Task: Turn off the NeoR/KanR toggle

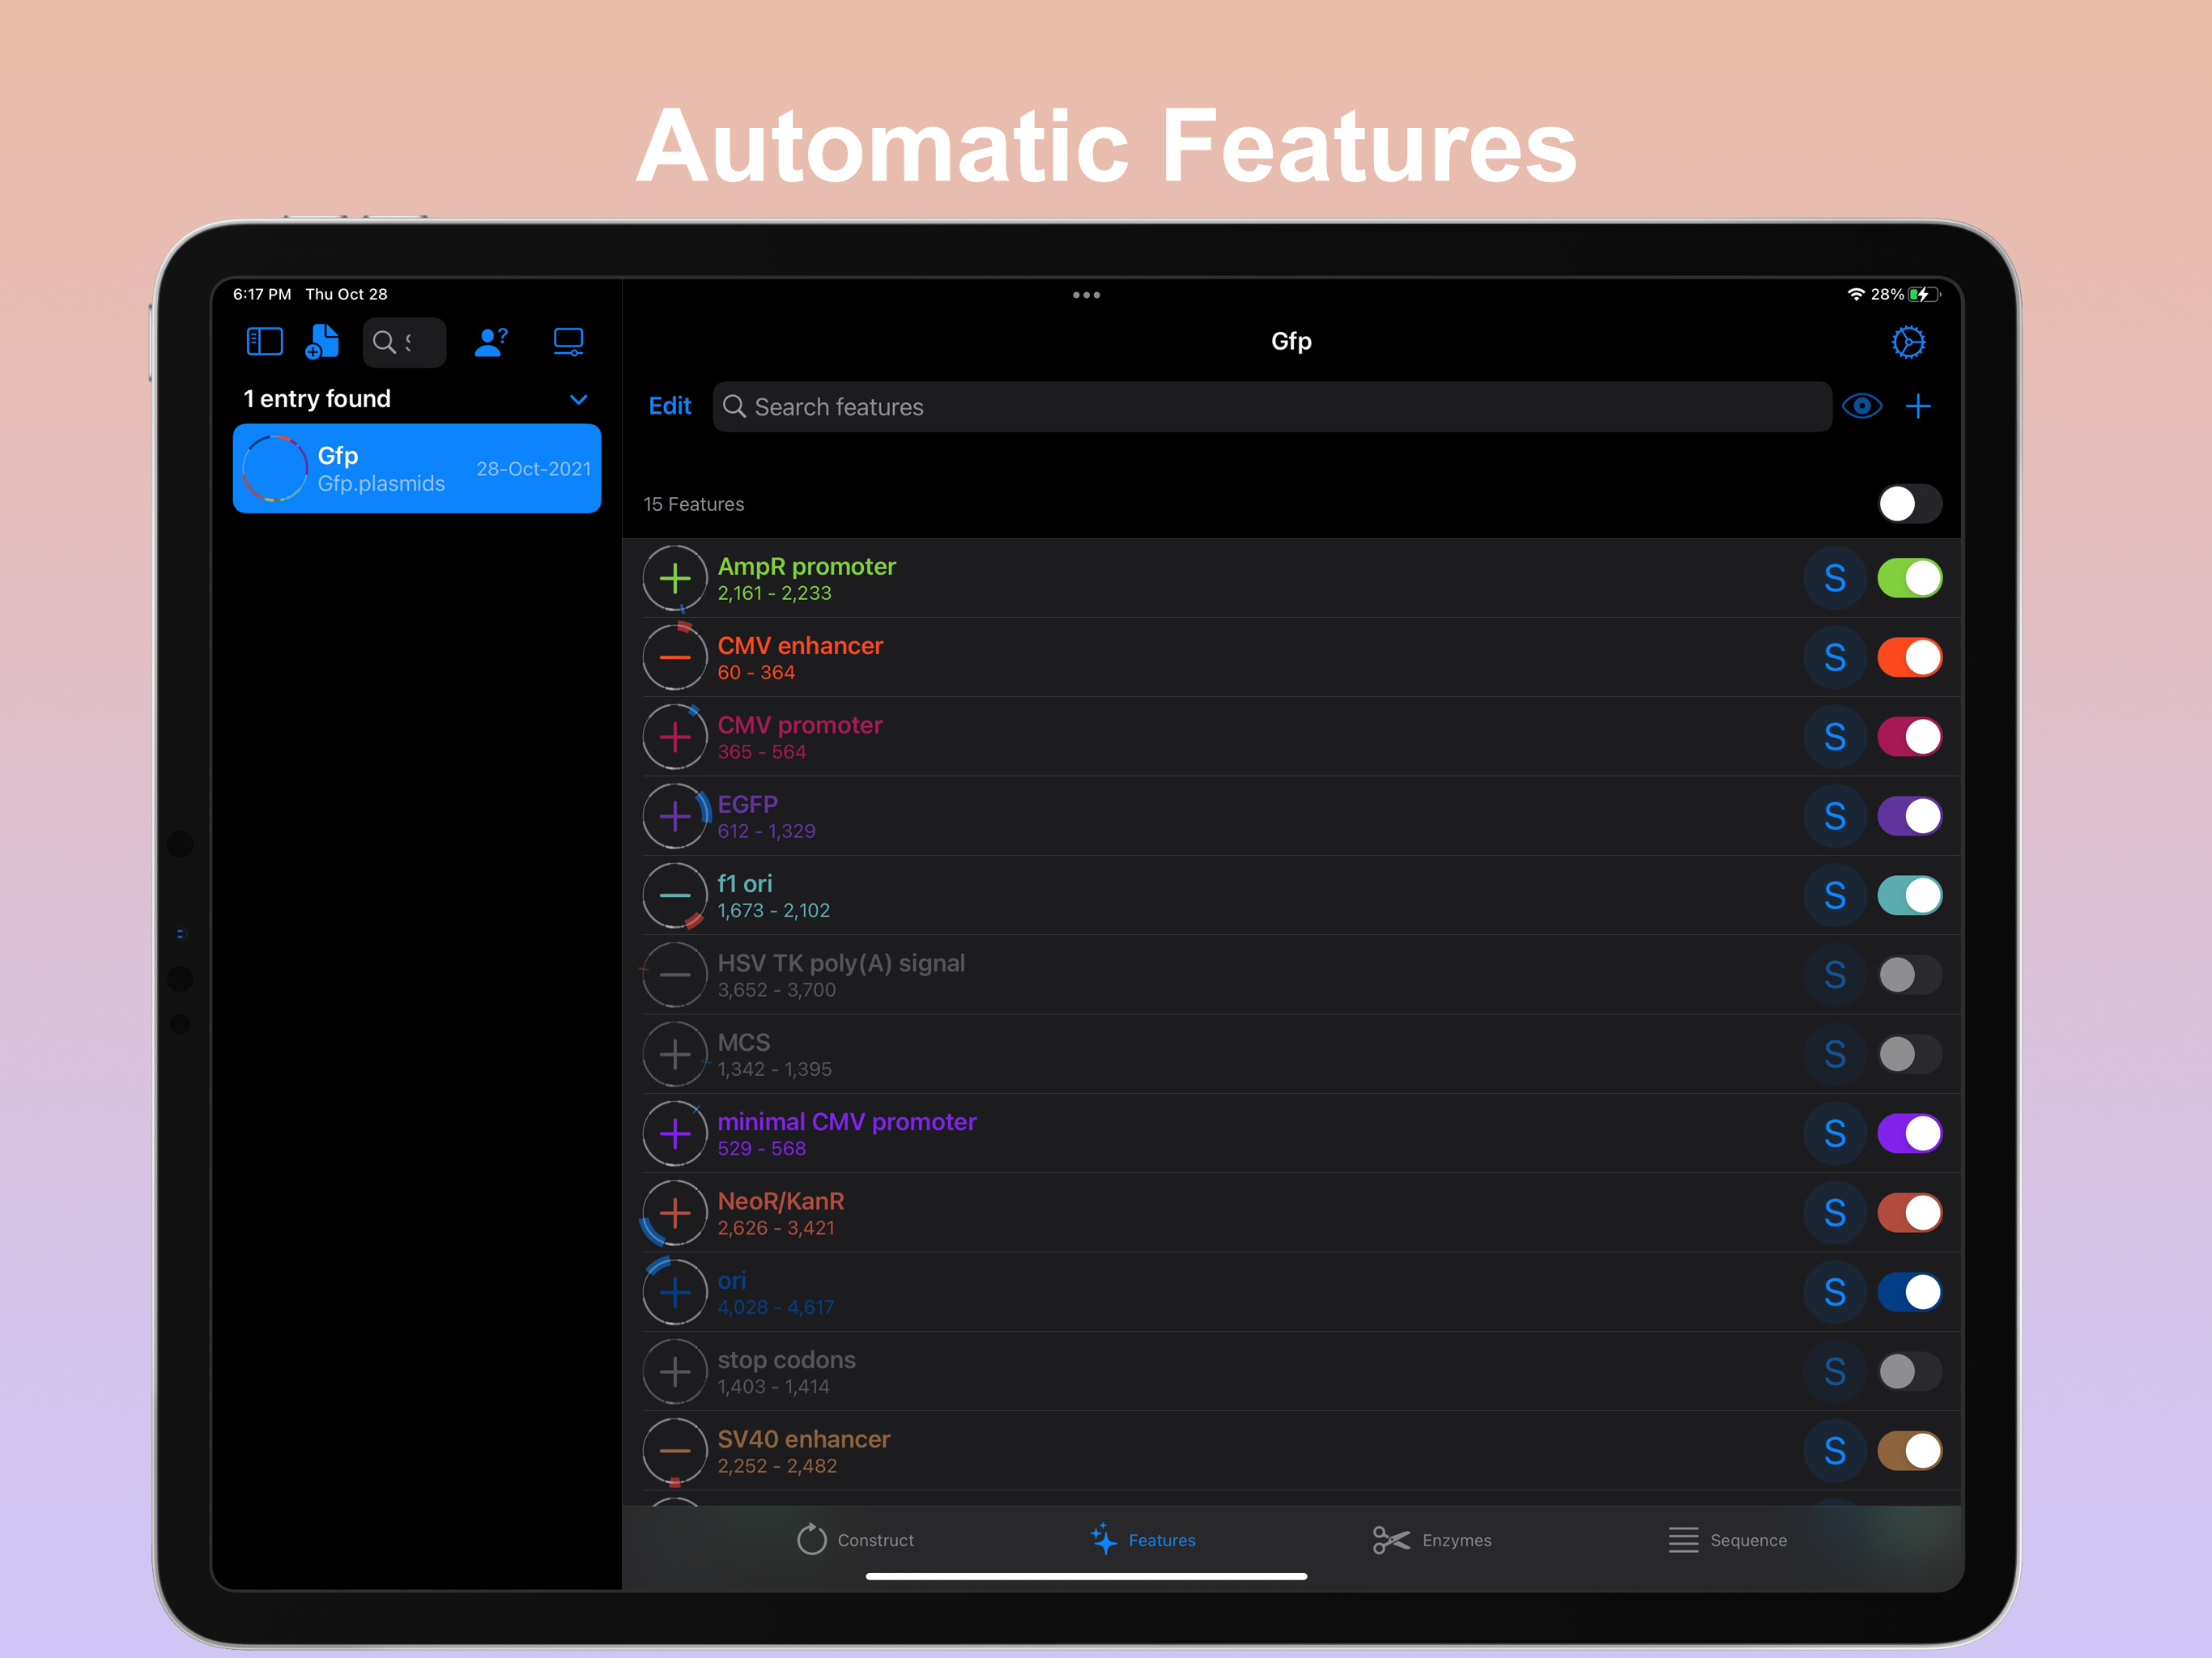Action: click(1909, 1213)
